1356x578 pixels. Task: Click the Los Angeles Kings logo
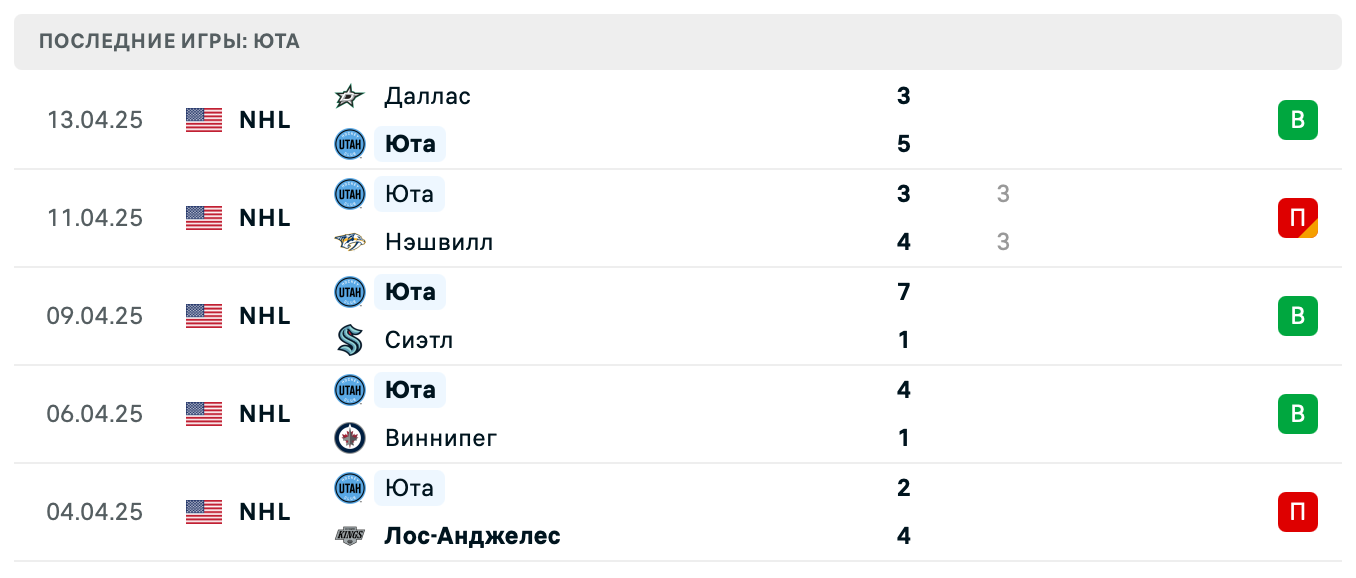pyautogui.click(x=349, y=536)
